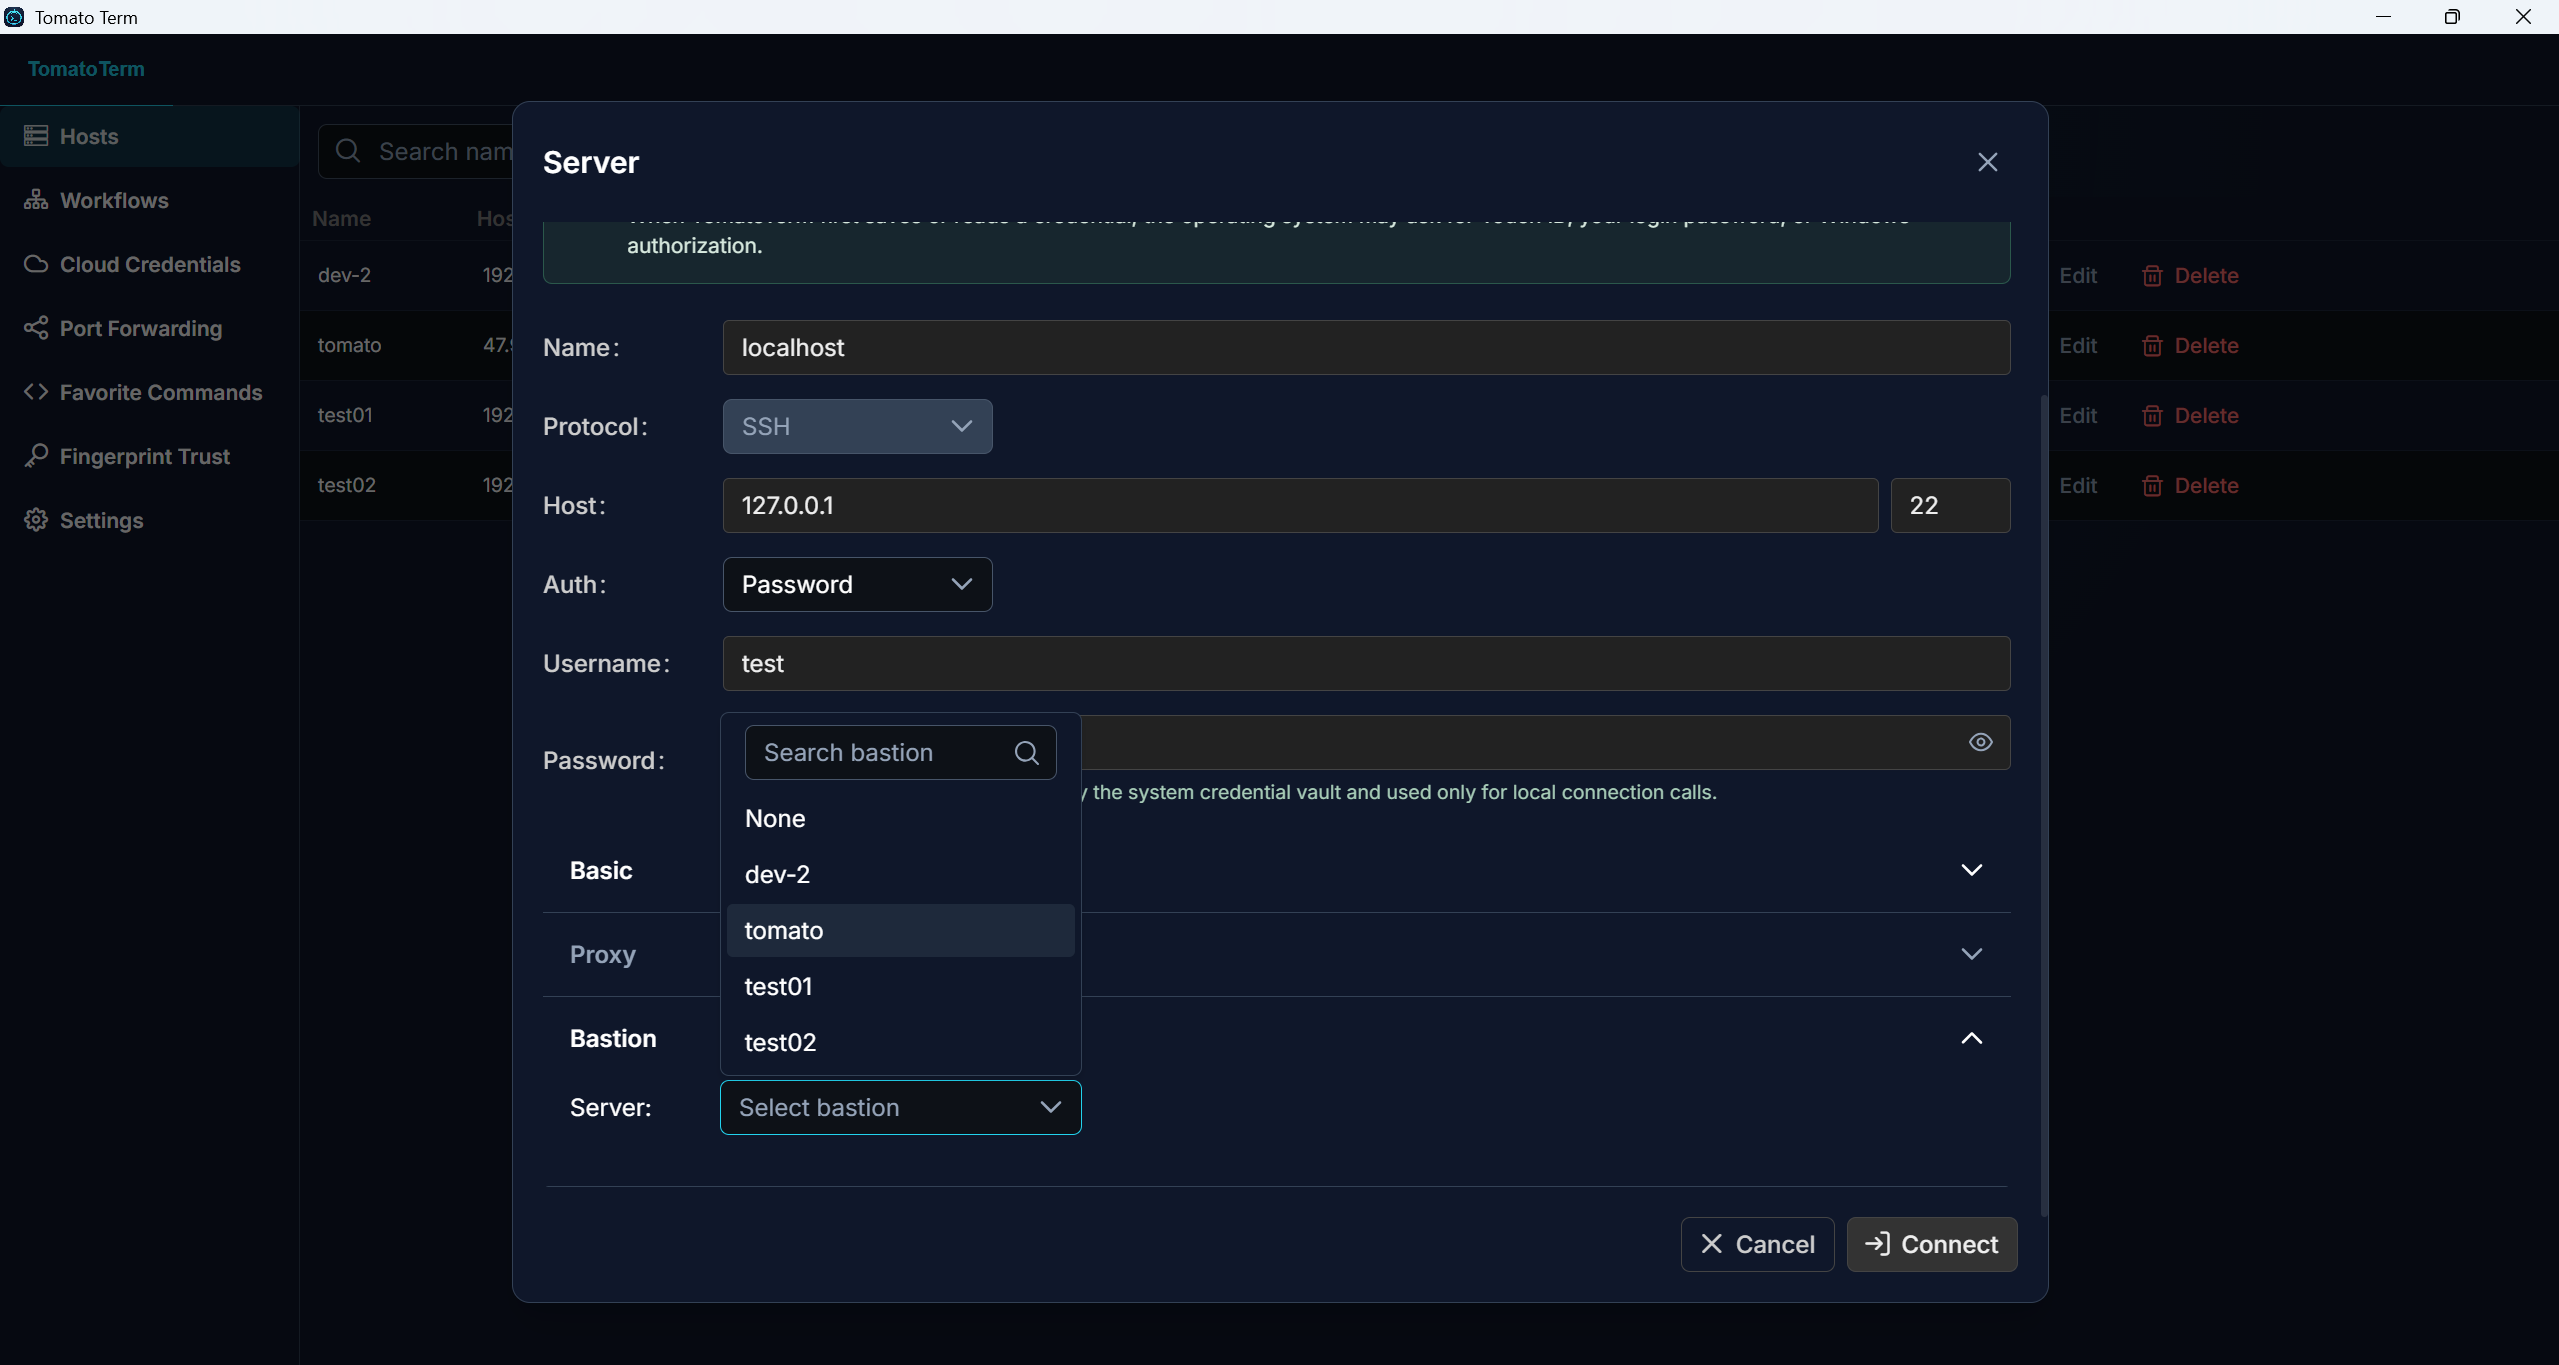This screenshot has height=1365, width=2559.
Task: Click test01 name in hosts table
Action: point(345,415)
